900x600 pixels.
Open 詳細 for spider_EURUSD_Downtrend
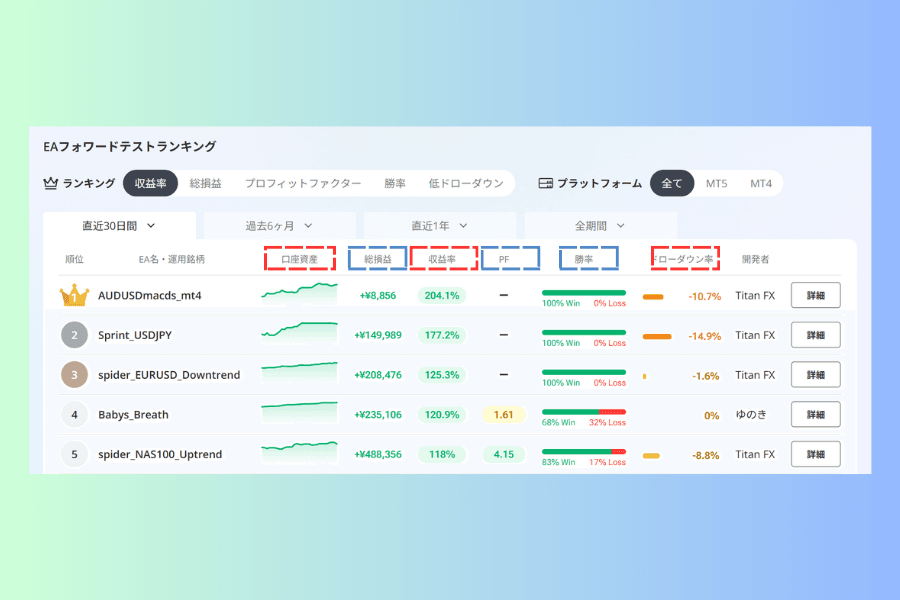(x=816, y=374)
